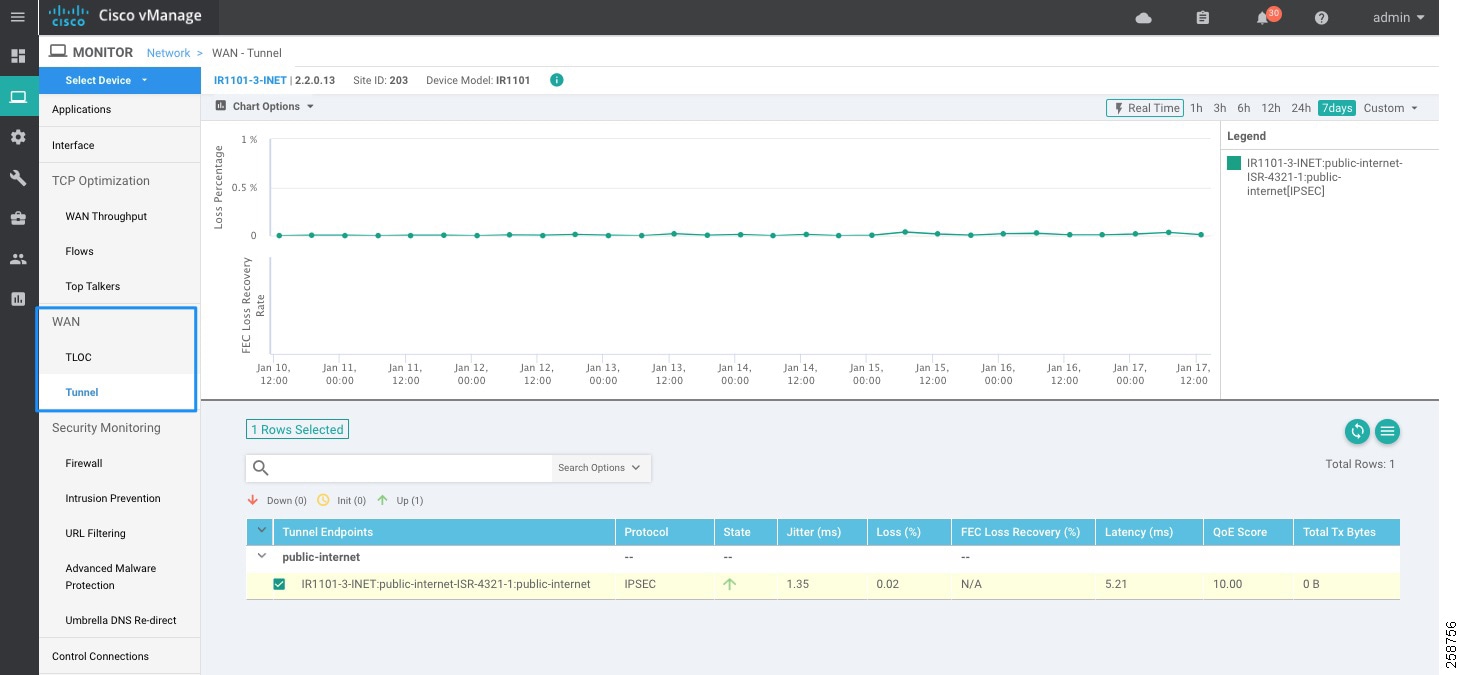The width and height of the screenshot is (1464, 675).
Task: Open the Configuration gear icon
Action: pos(18,137)
